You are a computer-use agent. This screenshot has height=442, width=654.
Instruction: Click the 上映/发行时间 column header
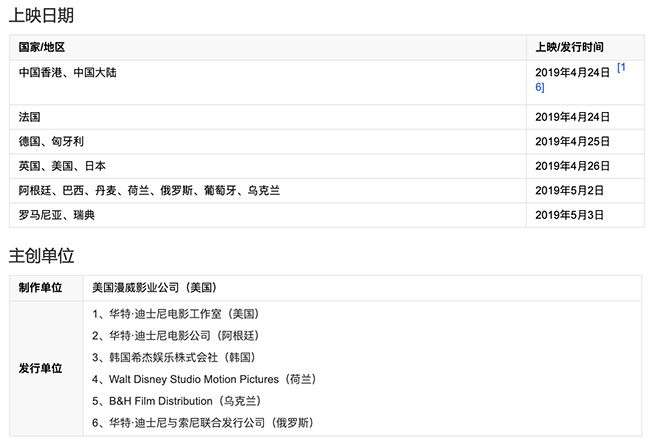coord(569,47)
